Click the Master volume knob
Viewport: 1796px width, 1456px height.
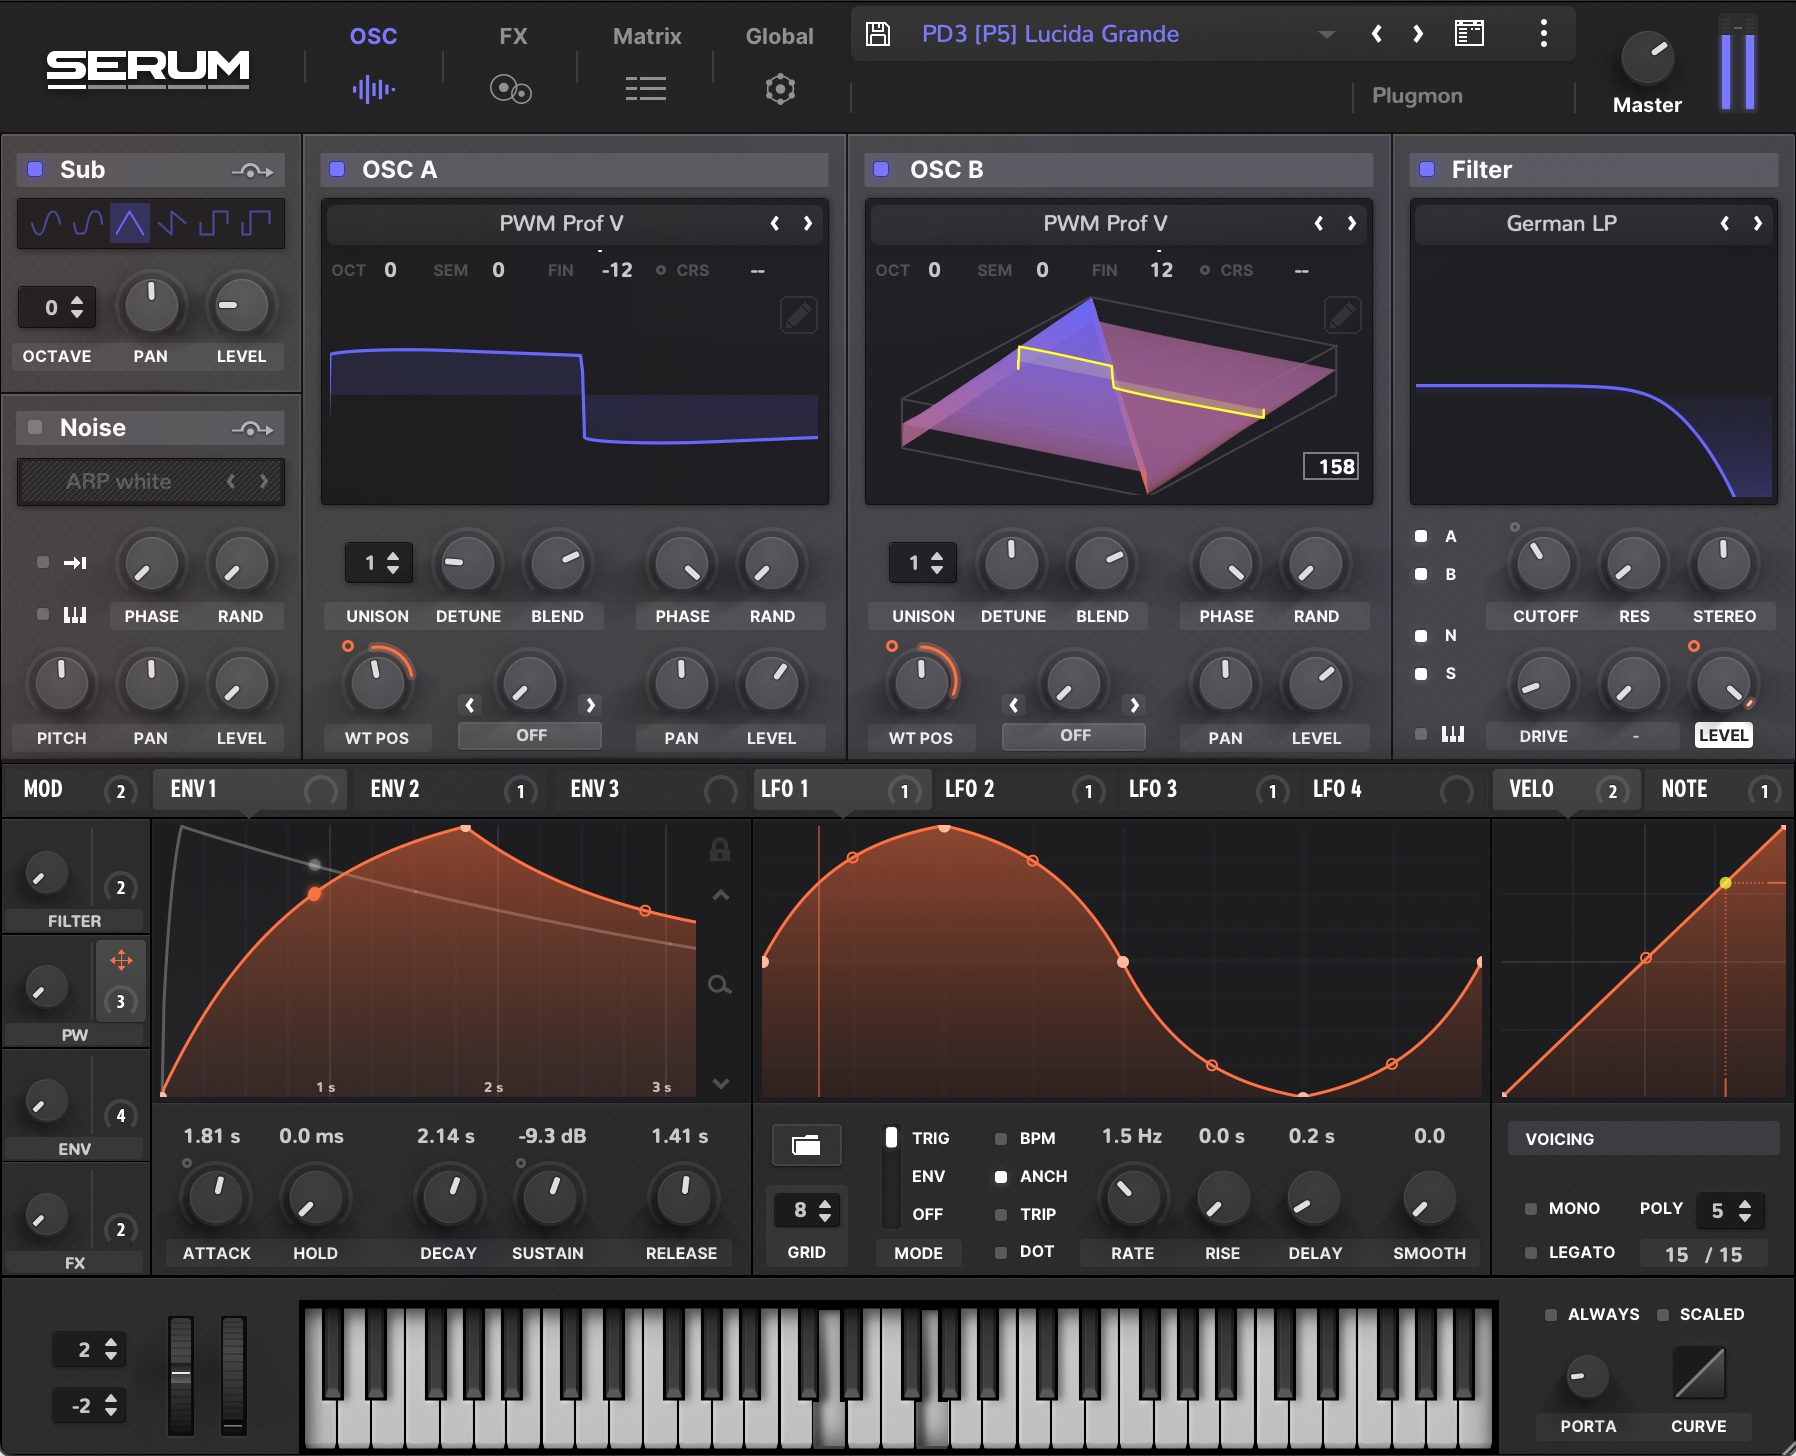(x=1647, y=57)
